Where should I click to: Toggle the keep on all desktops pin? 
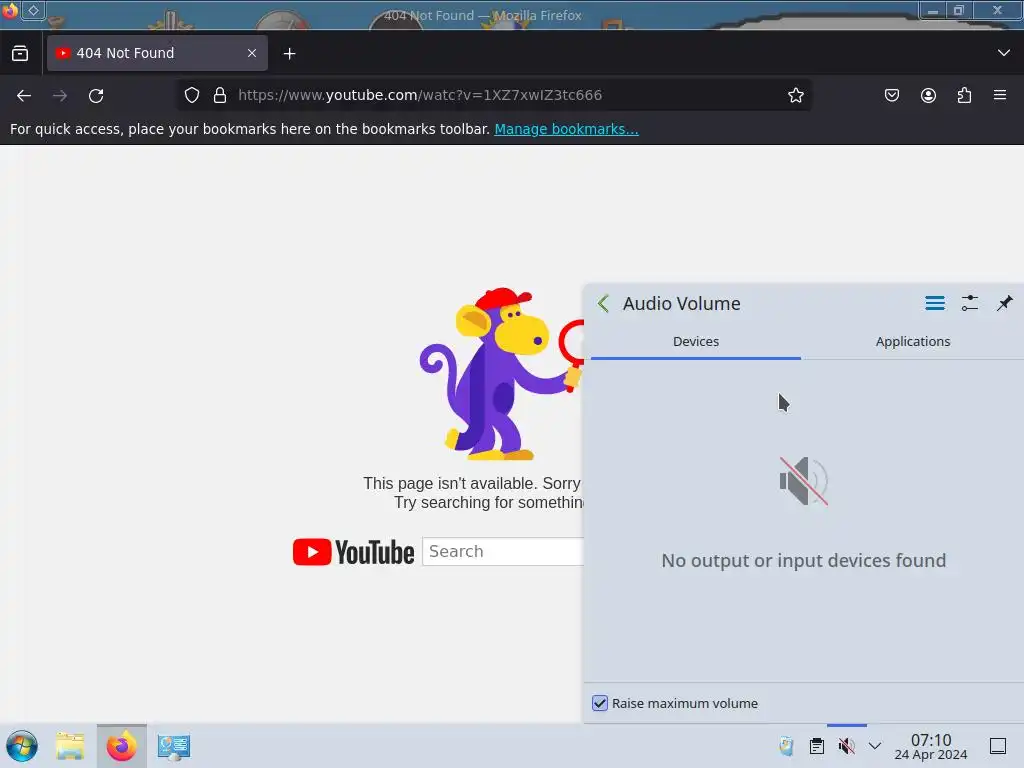pos(33,10)
